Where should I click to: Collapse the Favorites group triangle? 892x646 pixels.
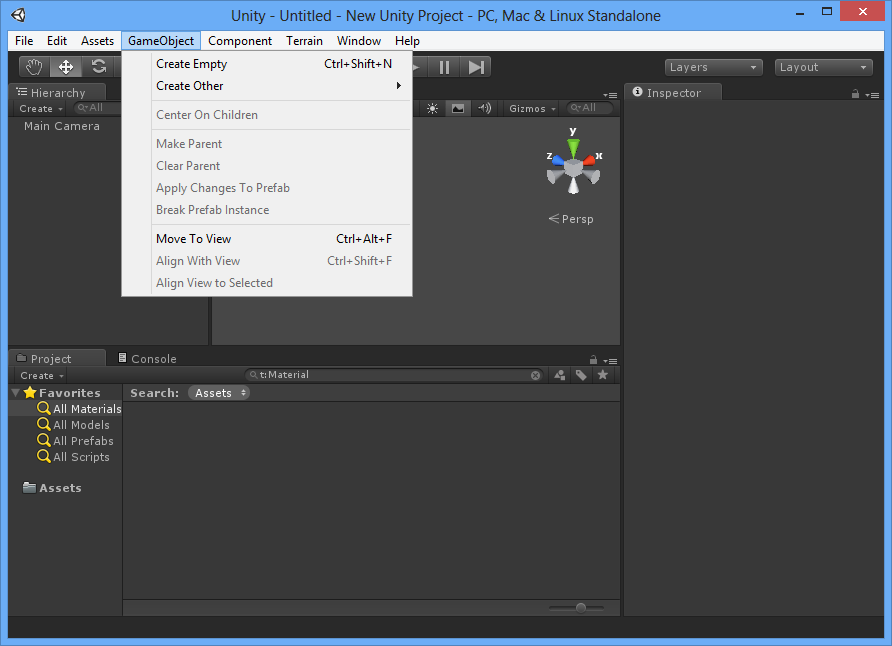point(16,392)
